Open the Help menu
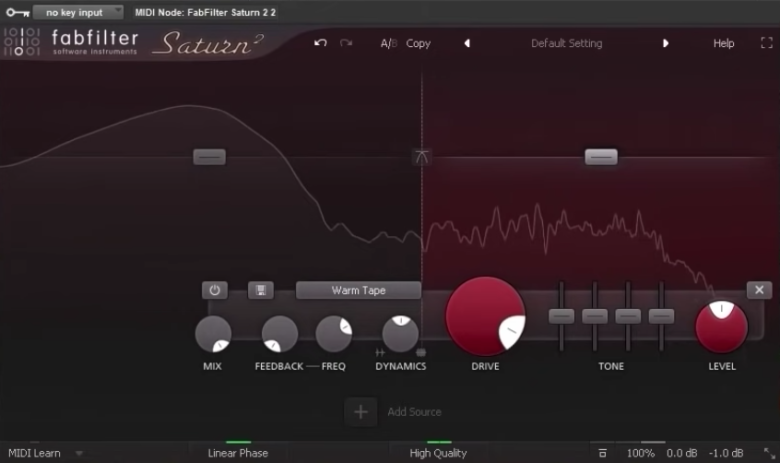 [723, 43]
